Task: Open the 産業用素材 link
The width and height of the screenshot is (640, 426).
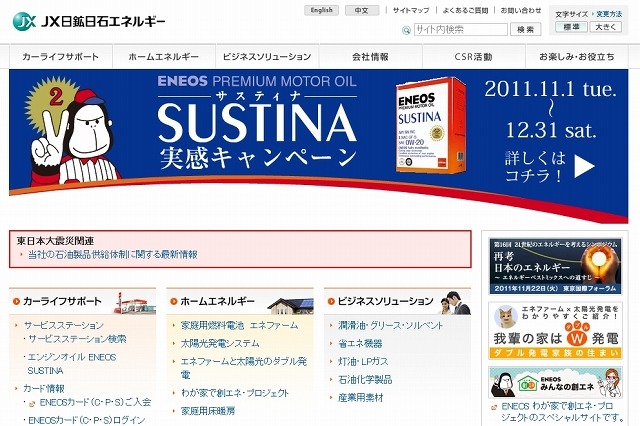Action: point(361,397)
